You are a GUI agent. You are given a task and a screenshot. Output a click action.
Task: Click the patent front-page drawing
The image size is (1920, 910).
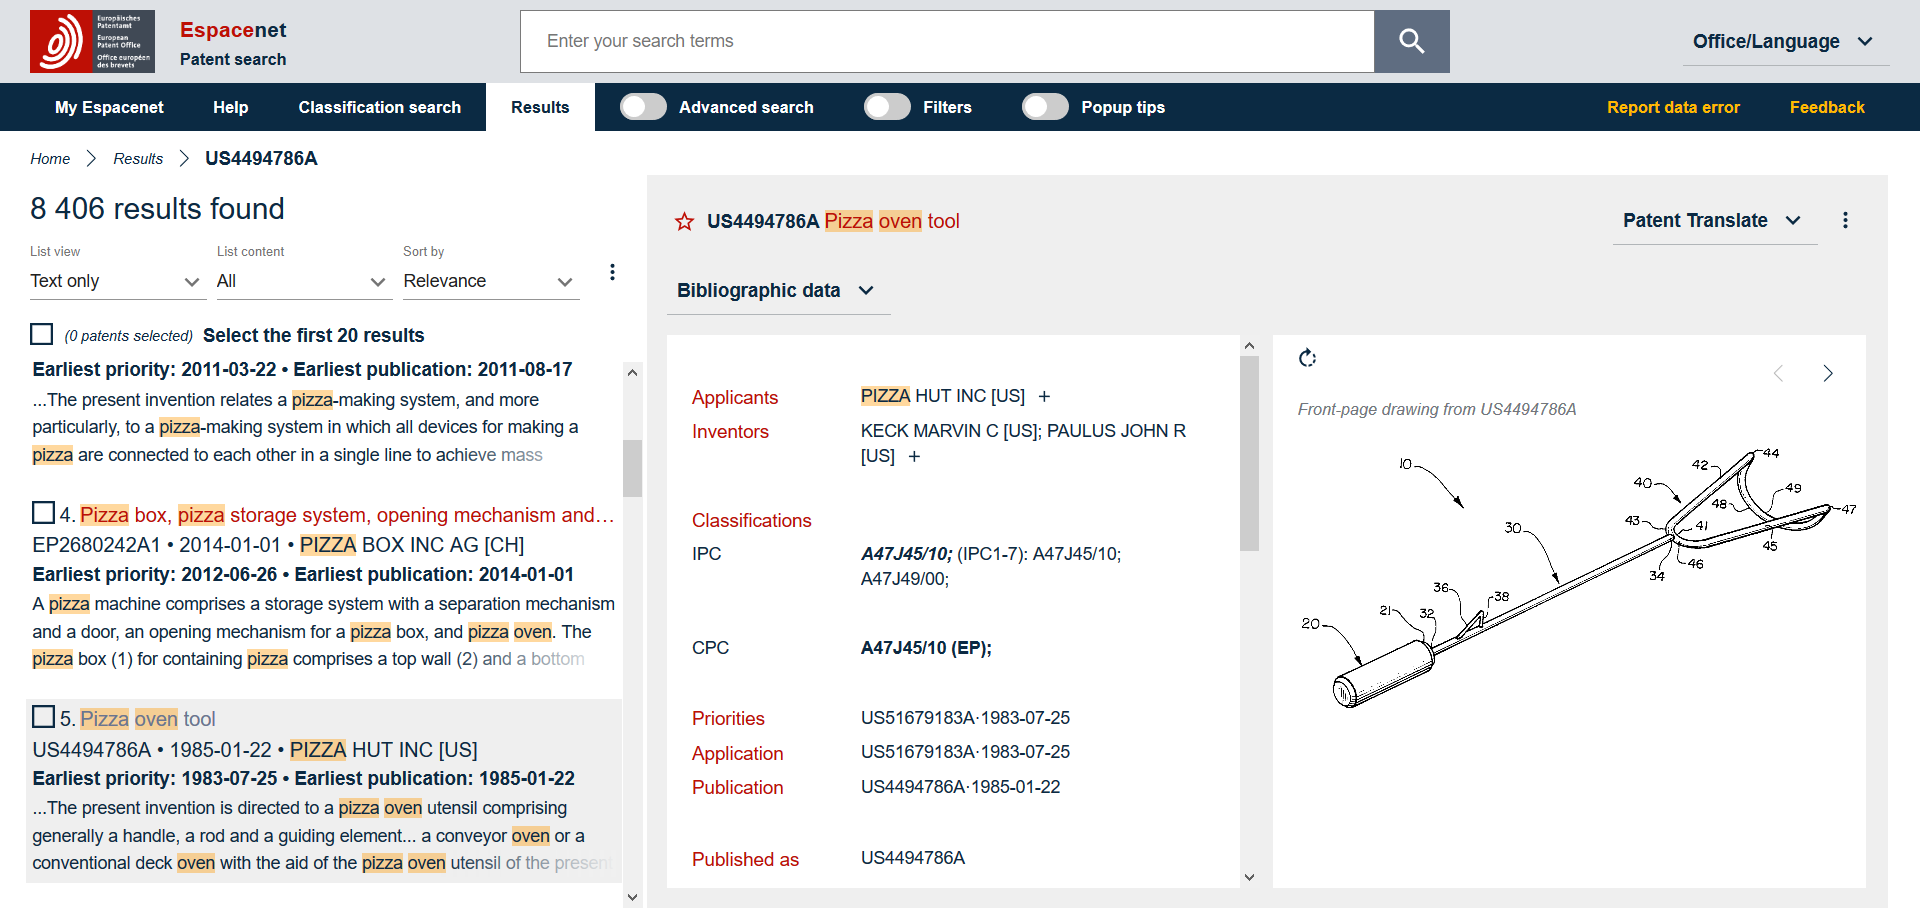coord(1578,578)
